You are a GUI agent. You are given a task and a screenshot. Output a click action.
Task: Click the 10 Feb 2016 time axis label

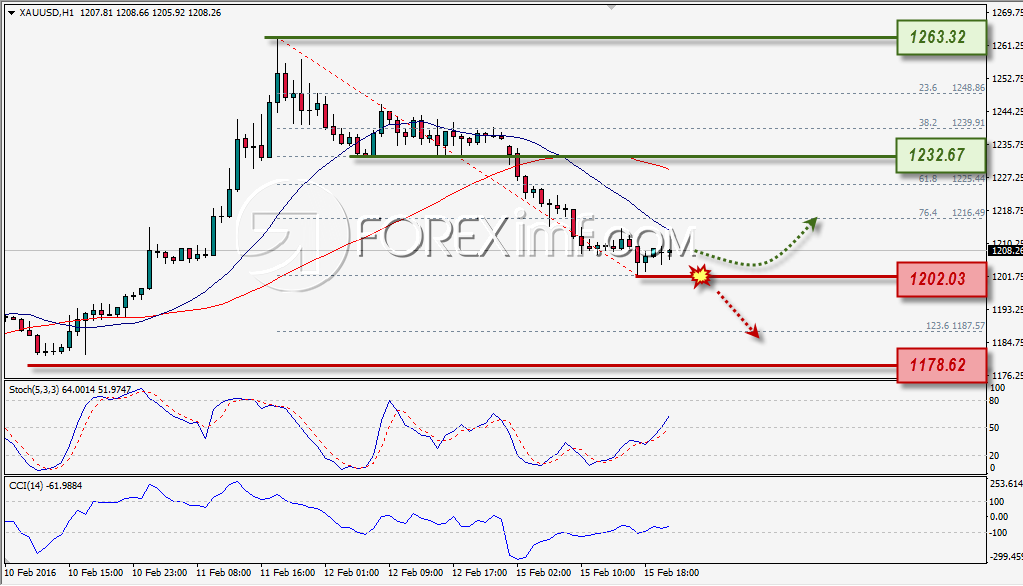click(x=30, y=573)
